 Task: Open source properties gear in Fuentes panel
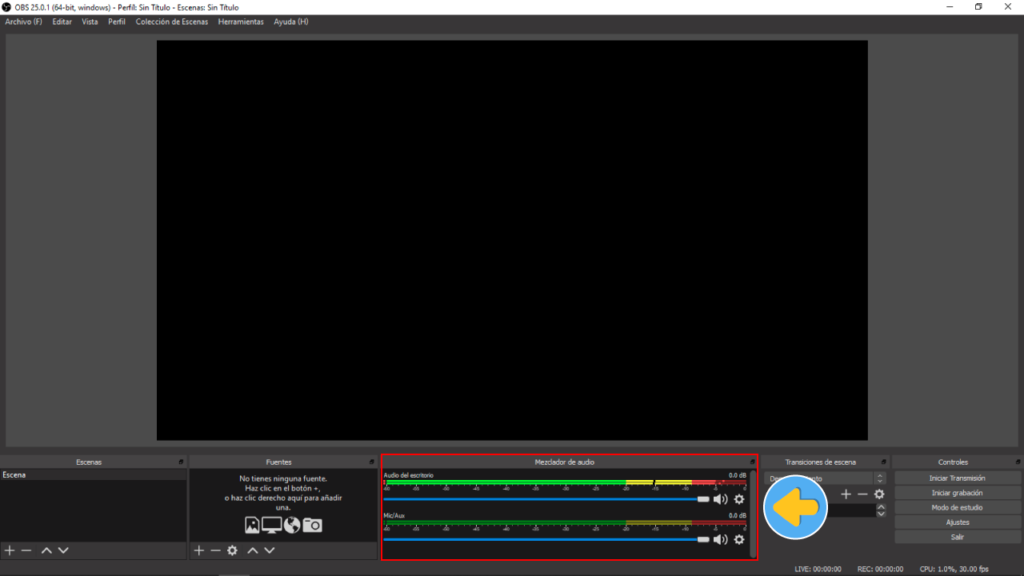coord(232,550)
